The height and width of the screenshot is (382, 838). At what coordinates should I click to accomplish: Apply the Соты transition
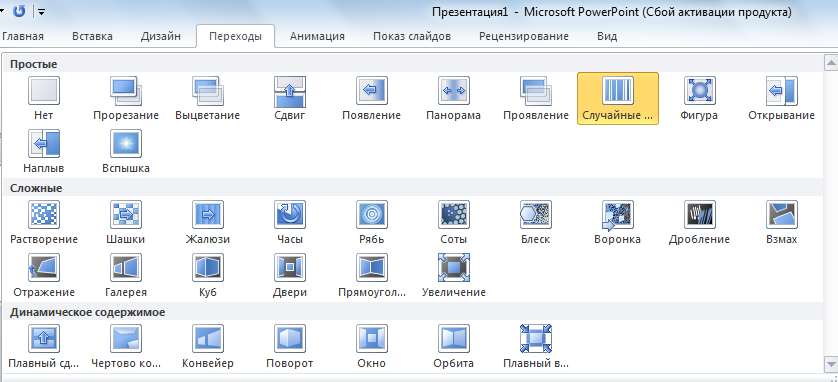click(454, 222)
